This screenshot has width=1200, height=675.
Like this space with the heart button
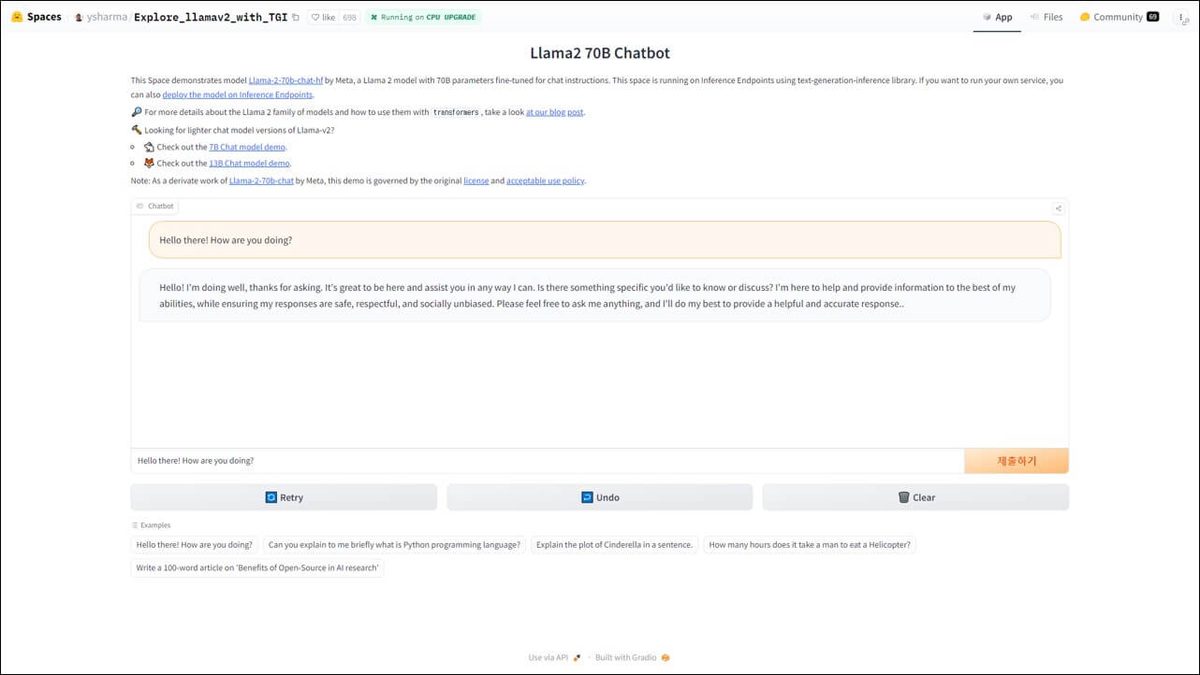(x=323, y=17)
